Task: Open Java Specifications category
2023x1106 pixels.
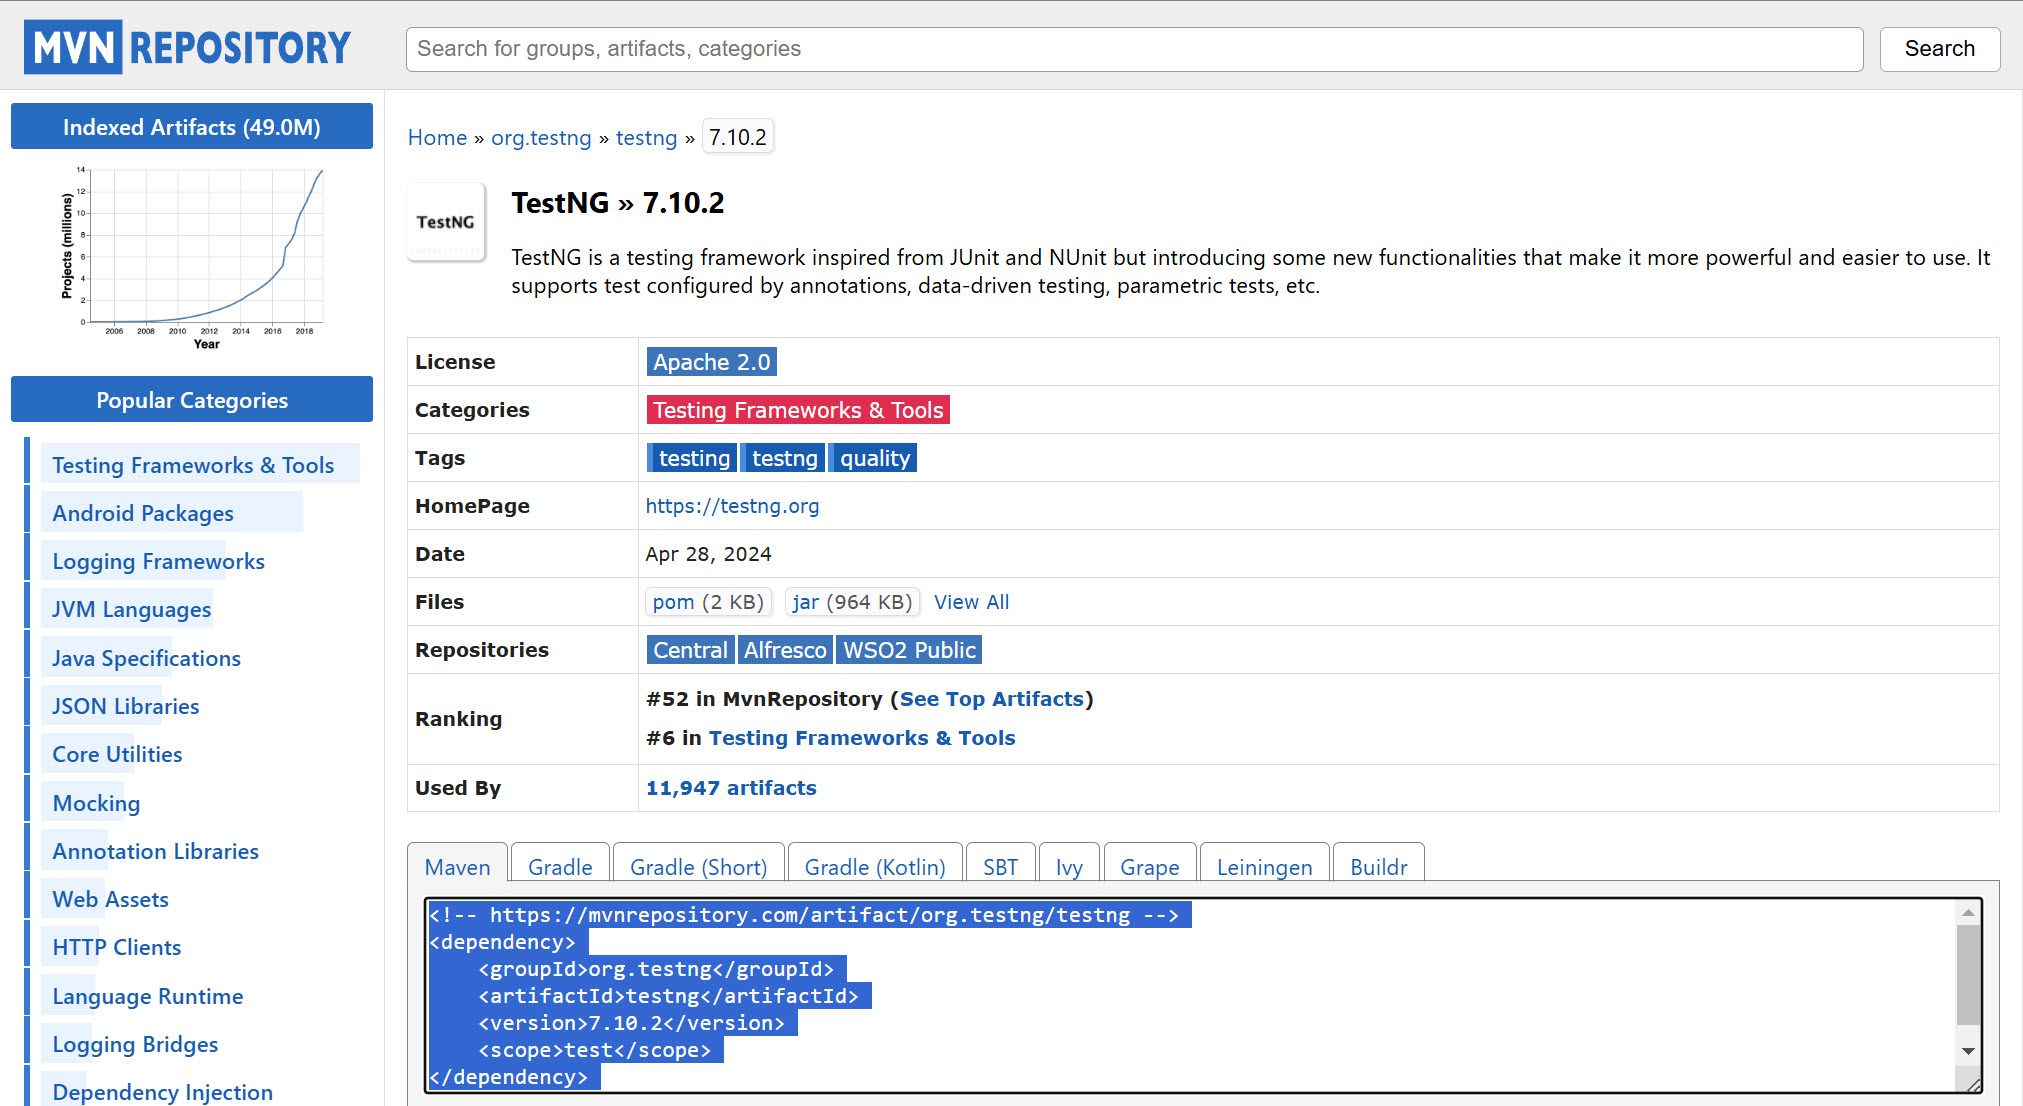Action: pos(146,658)
